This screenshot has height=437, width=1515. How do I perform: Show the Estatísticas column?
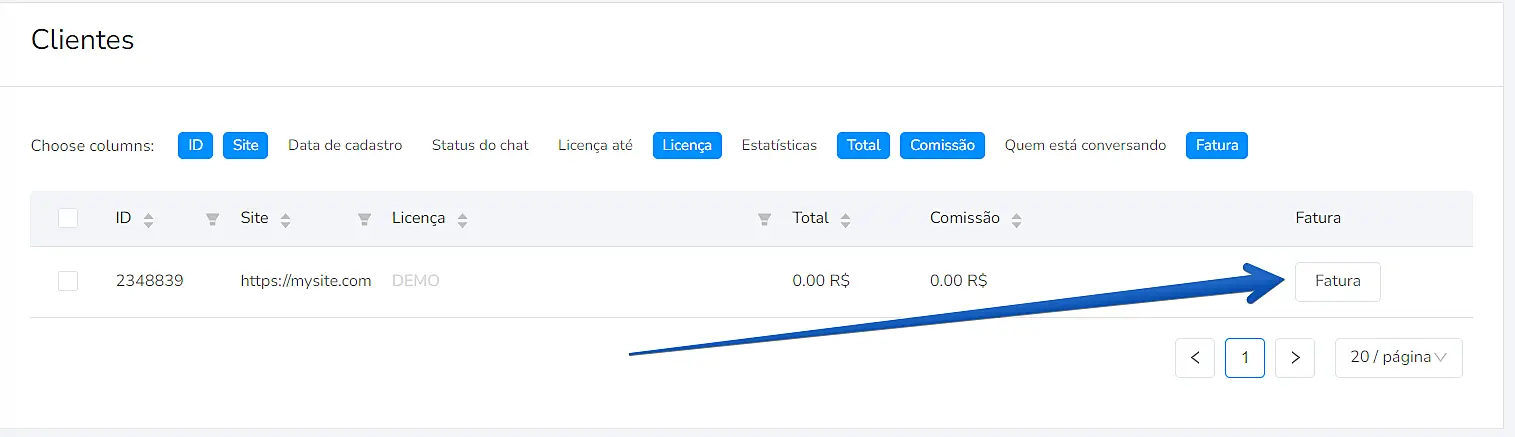click(x=779, y=145)
